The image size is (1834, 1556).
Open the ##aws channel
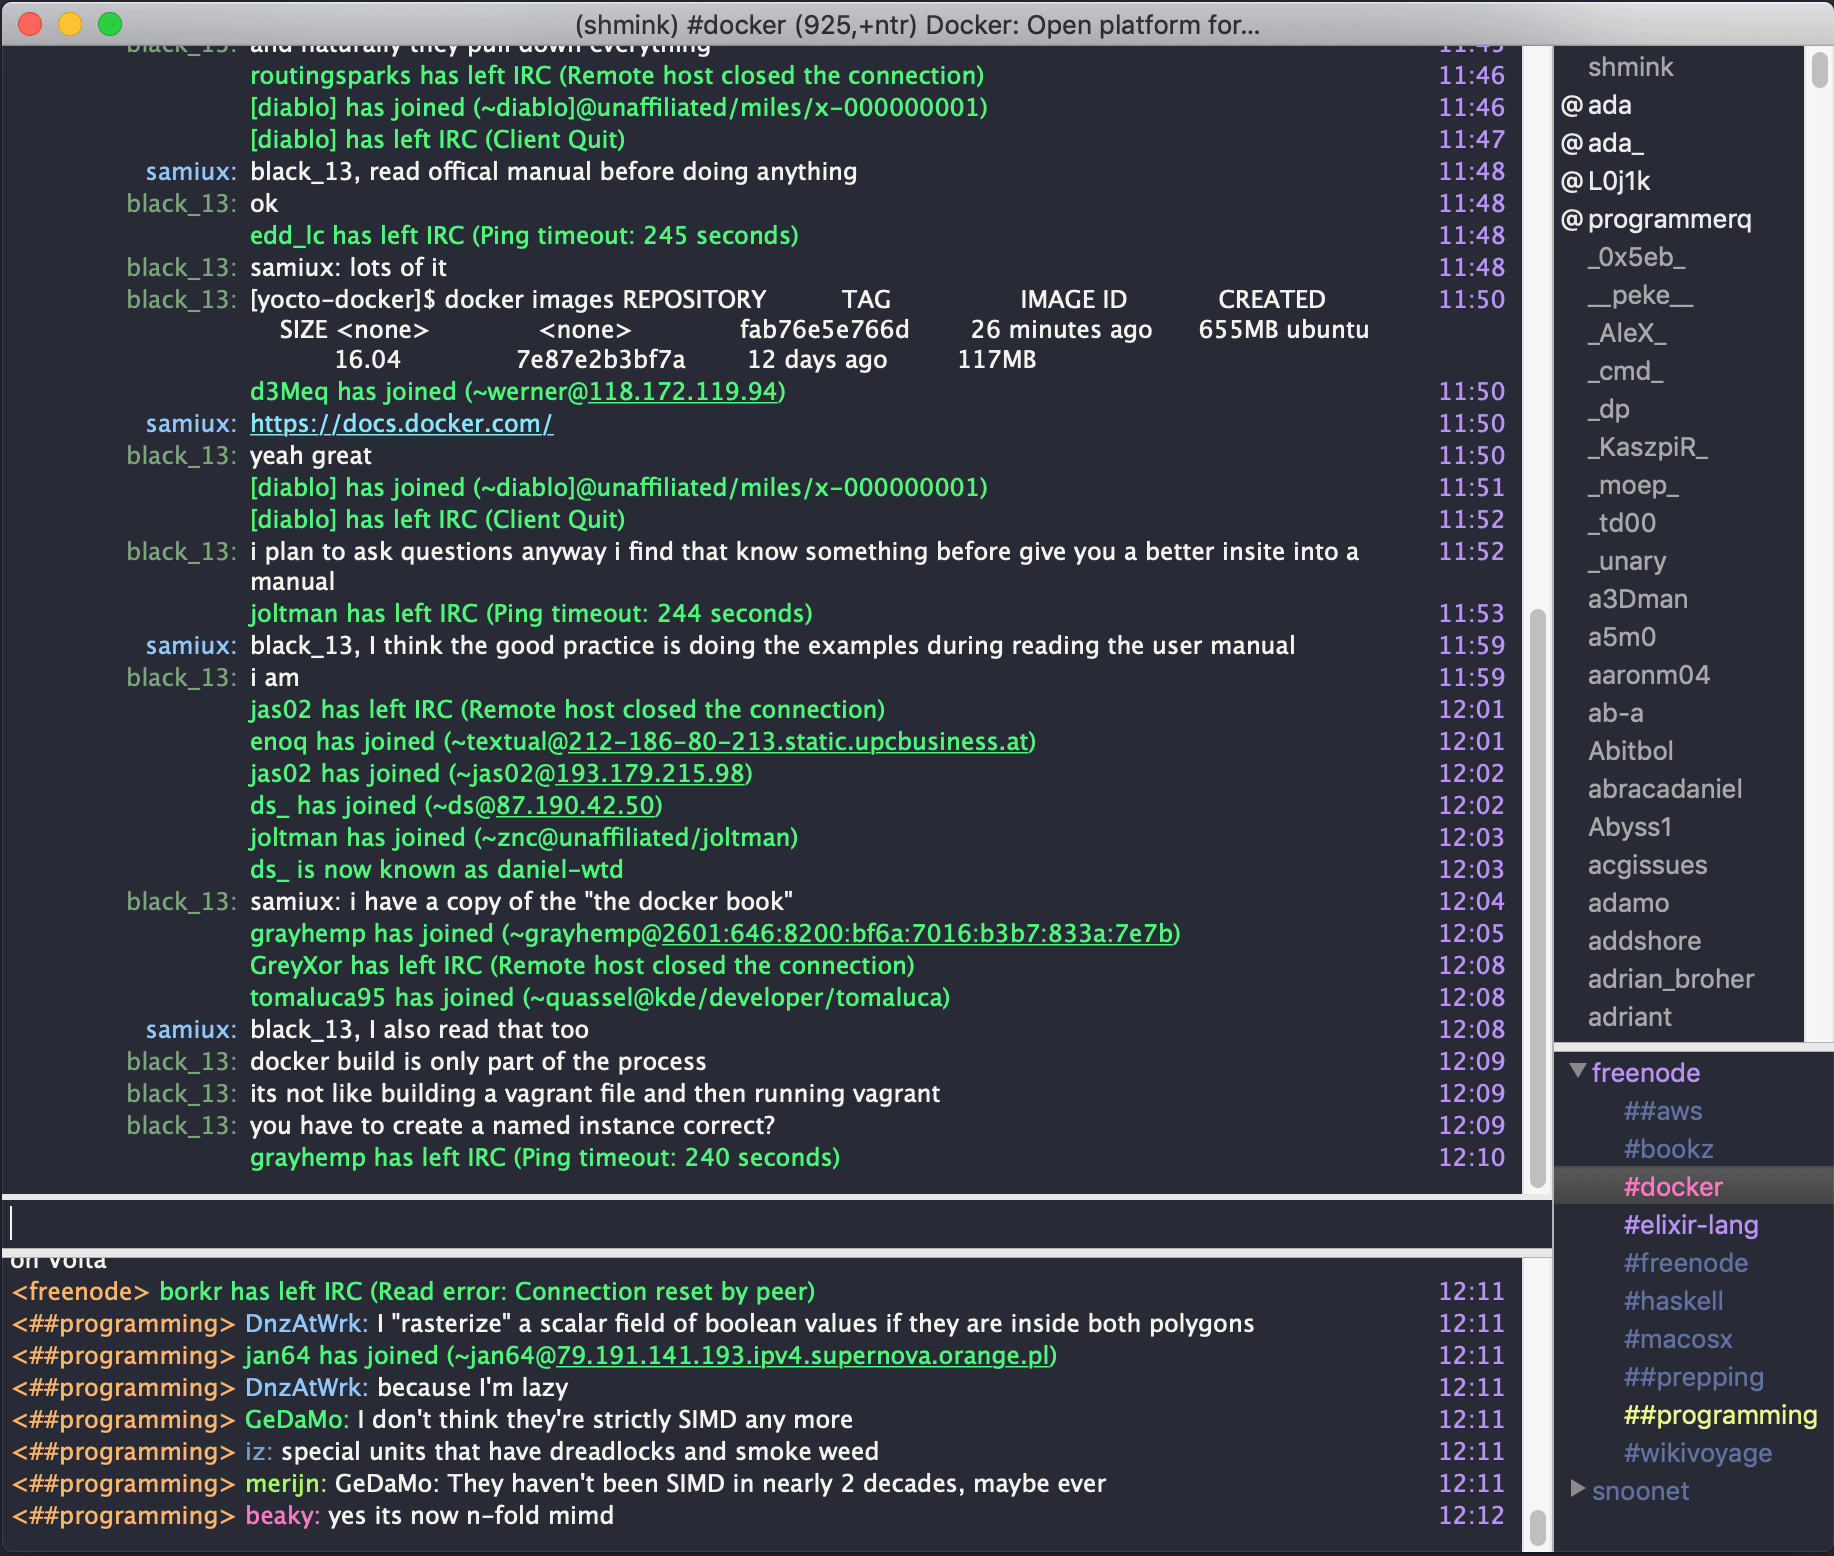coord(1663,1110)
